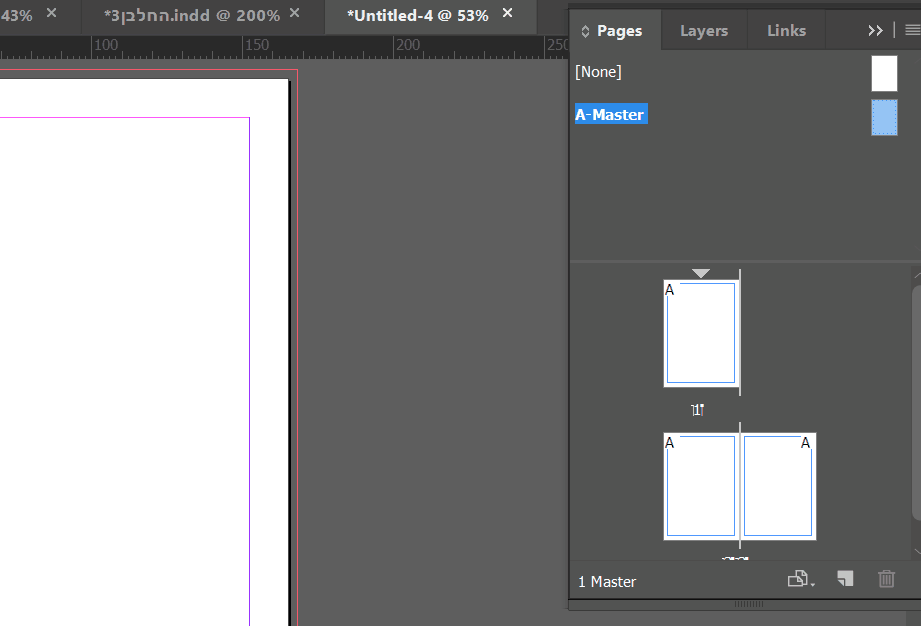Click the A-Master blue page thumbnail
This screenshot has height=626, width=921.
tap(884, 117)
